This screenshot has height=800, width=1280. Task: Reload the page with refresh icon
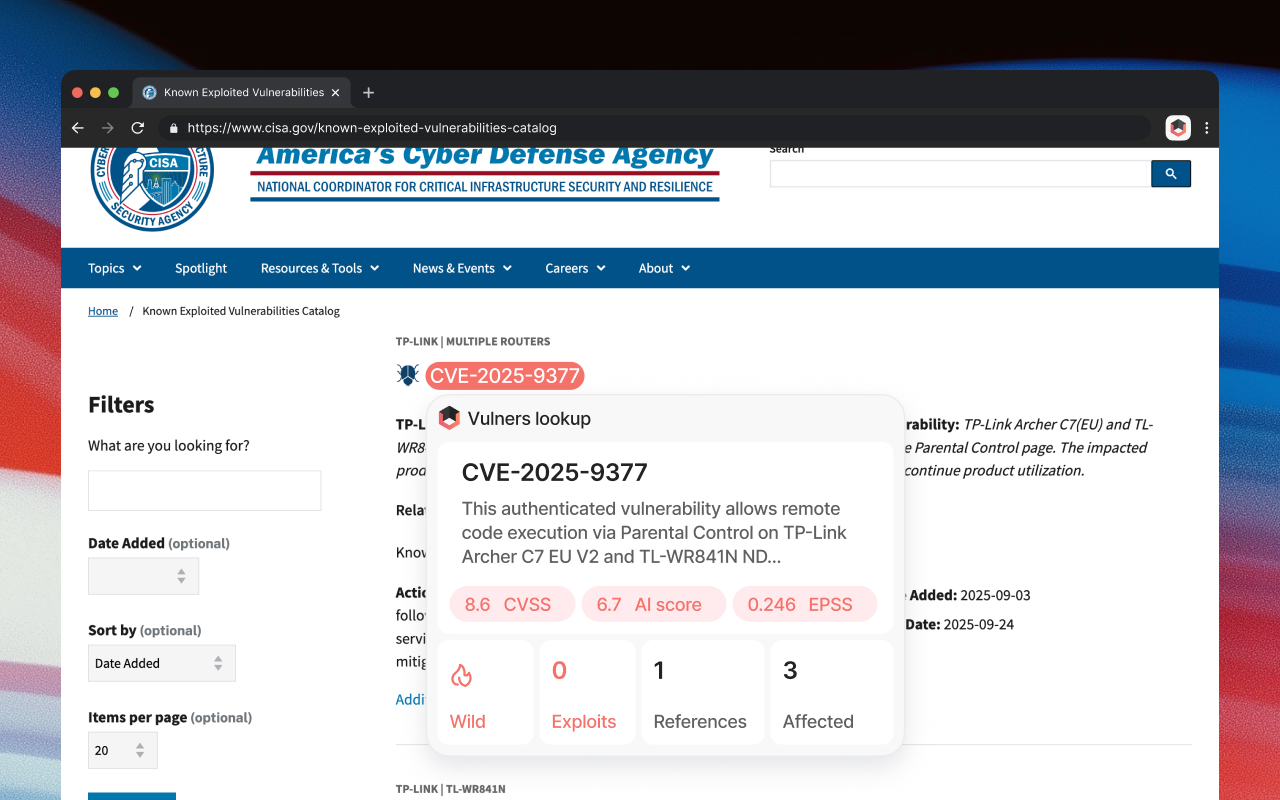[x=138, y=128]
